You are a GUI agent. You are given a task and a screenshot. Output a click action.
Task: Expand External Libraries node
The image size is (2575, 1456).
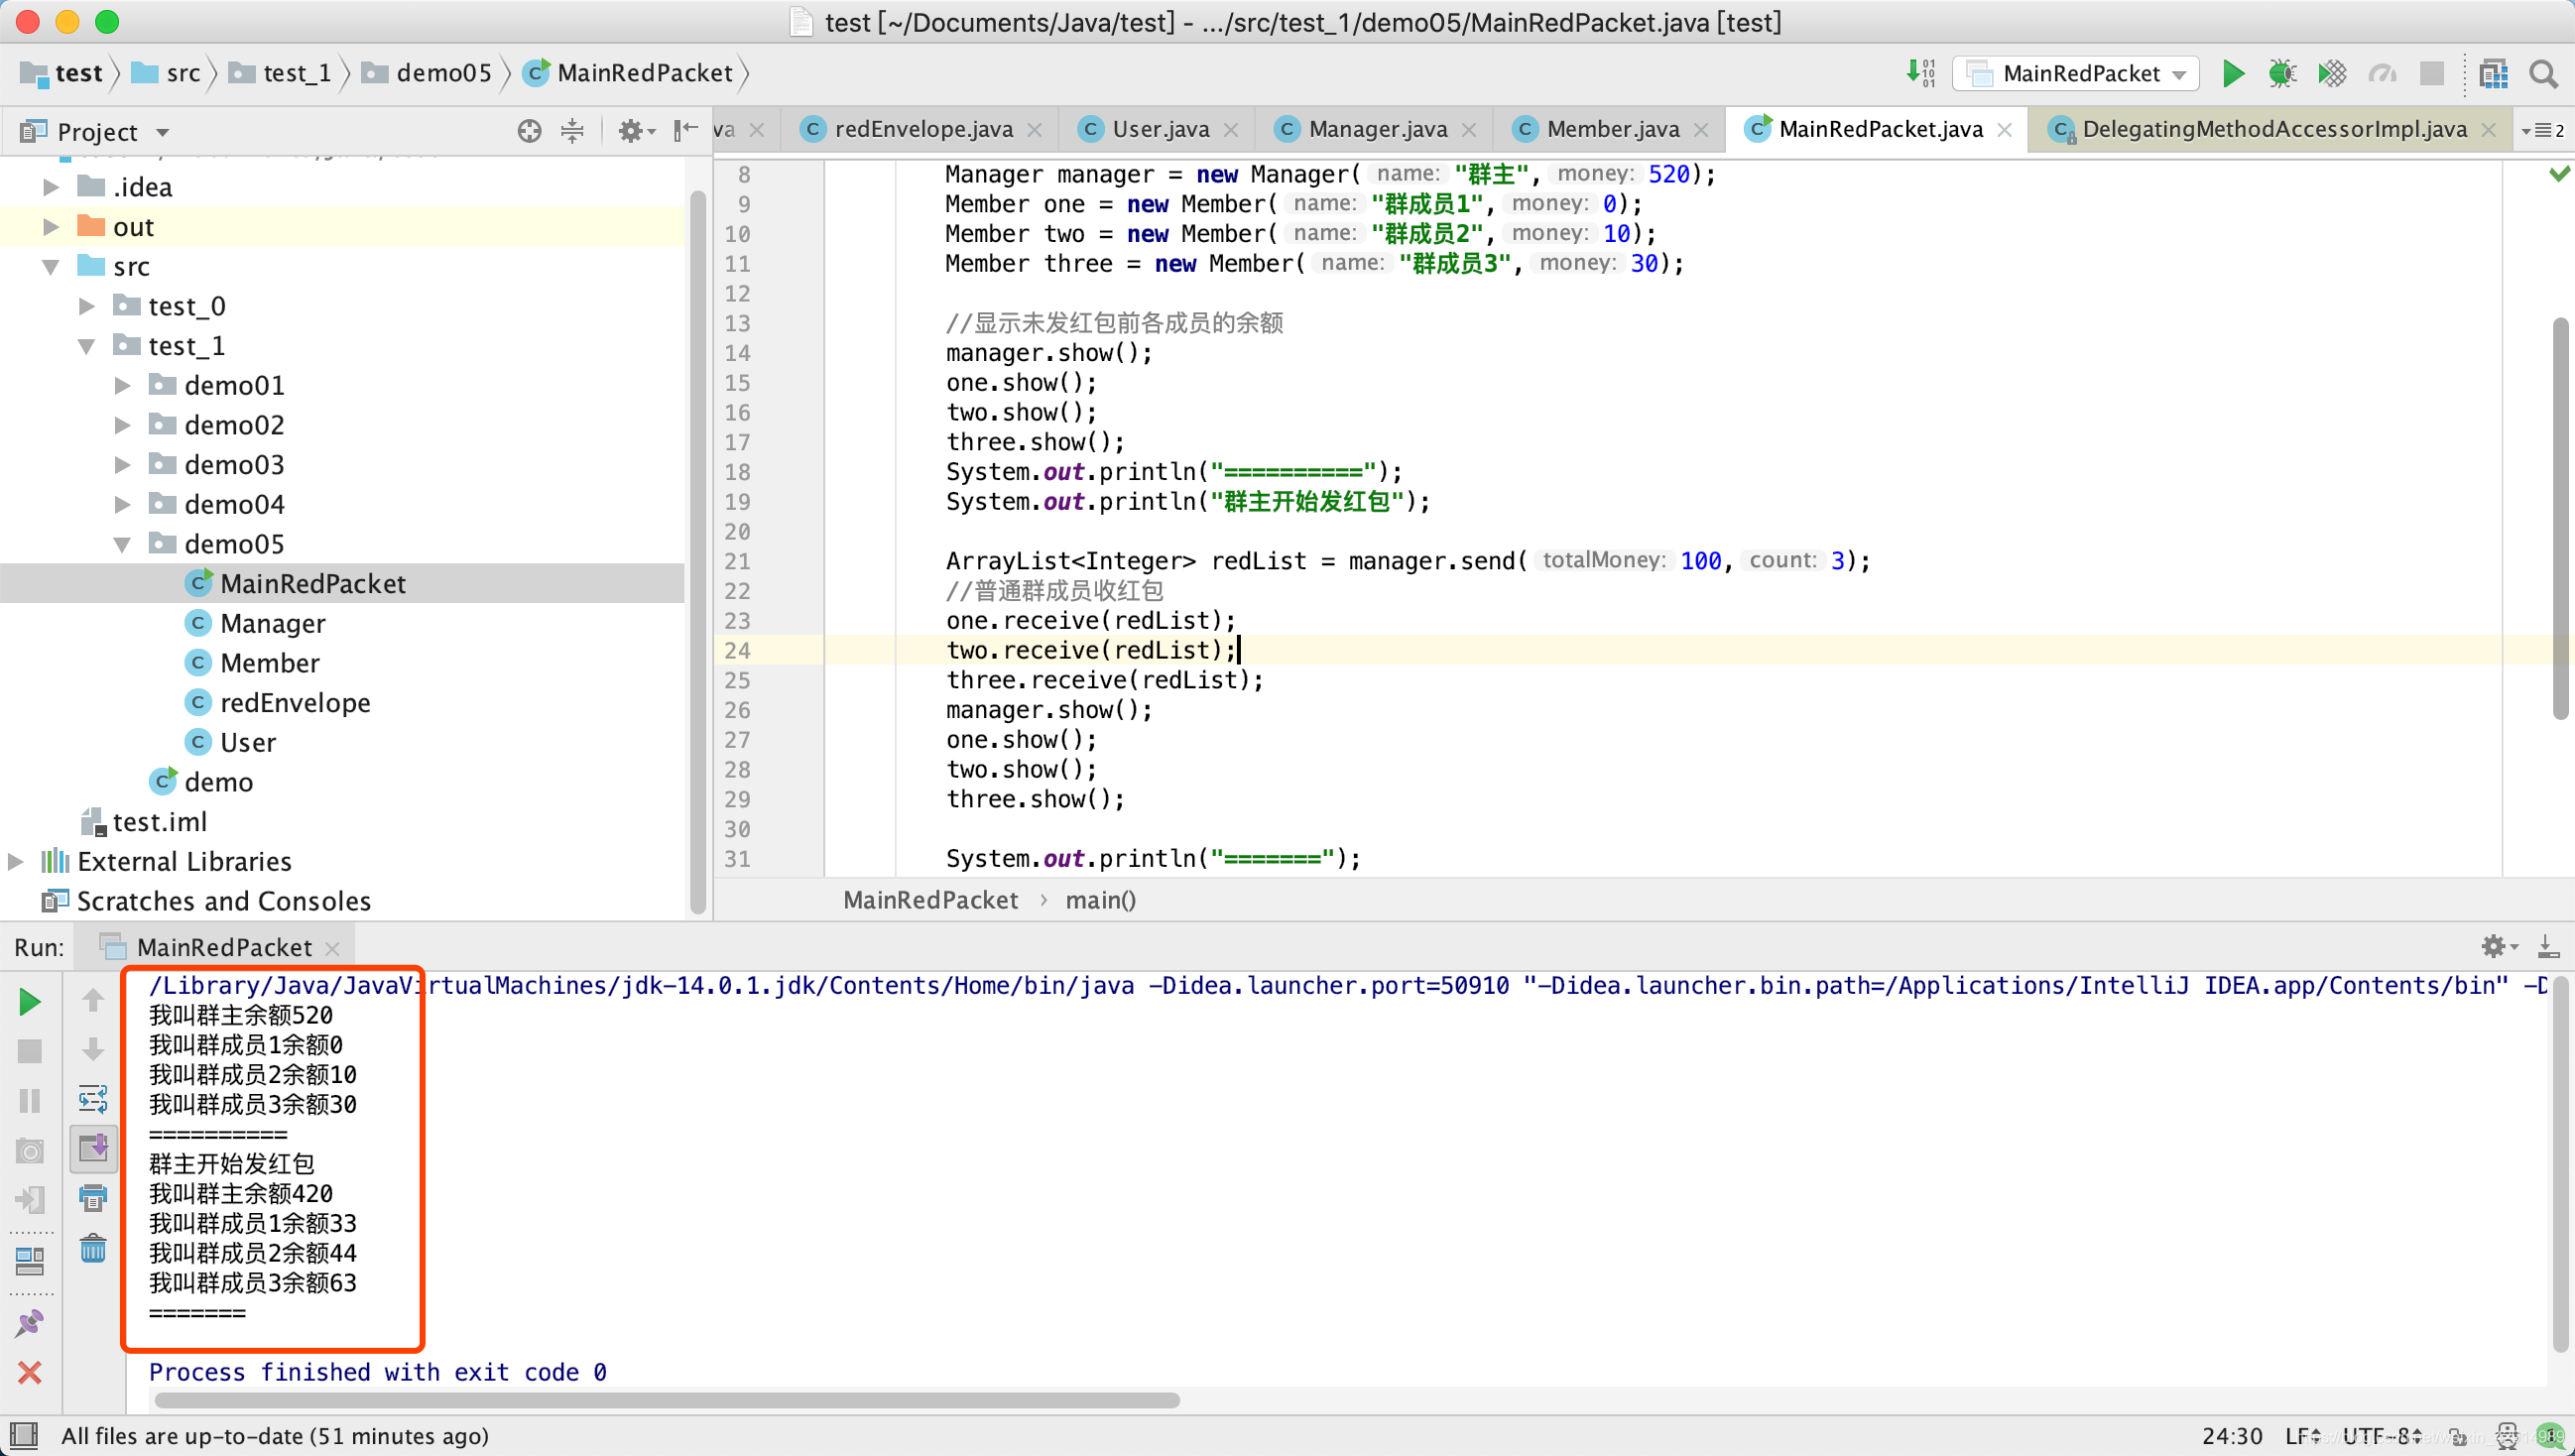[x=15, y=861]
